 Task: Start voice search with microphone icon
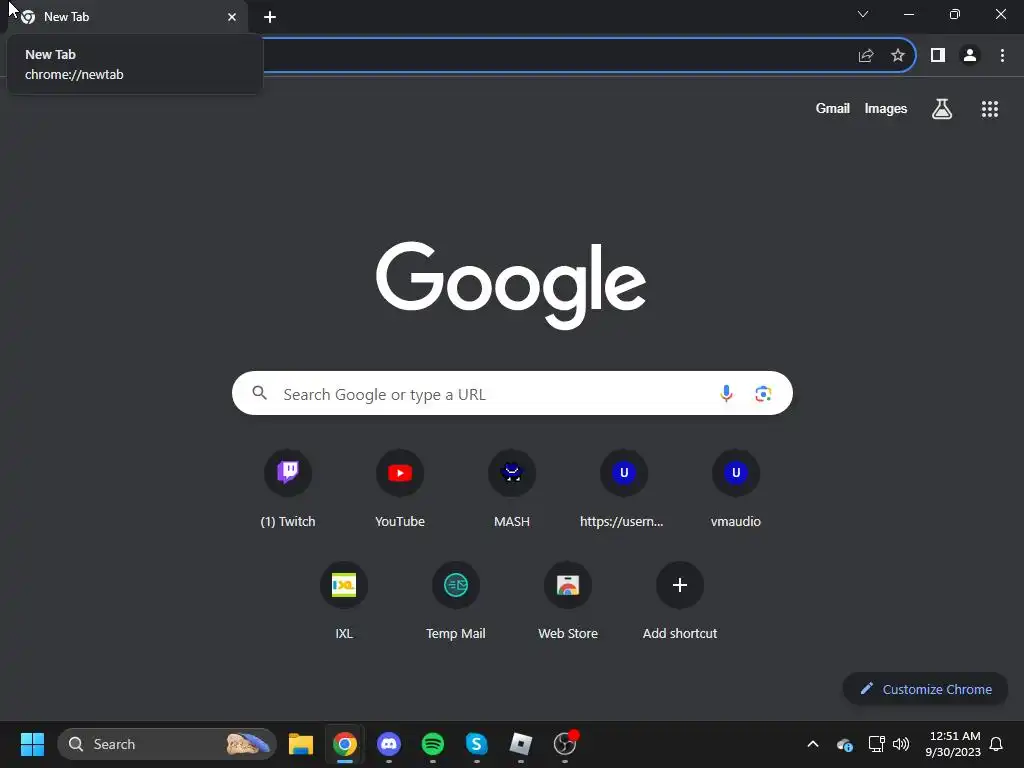click(726, 393)
